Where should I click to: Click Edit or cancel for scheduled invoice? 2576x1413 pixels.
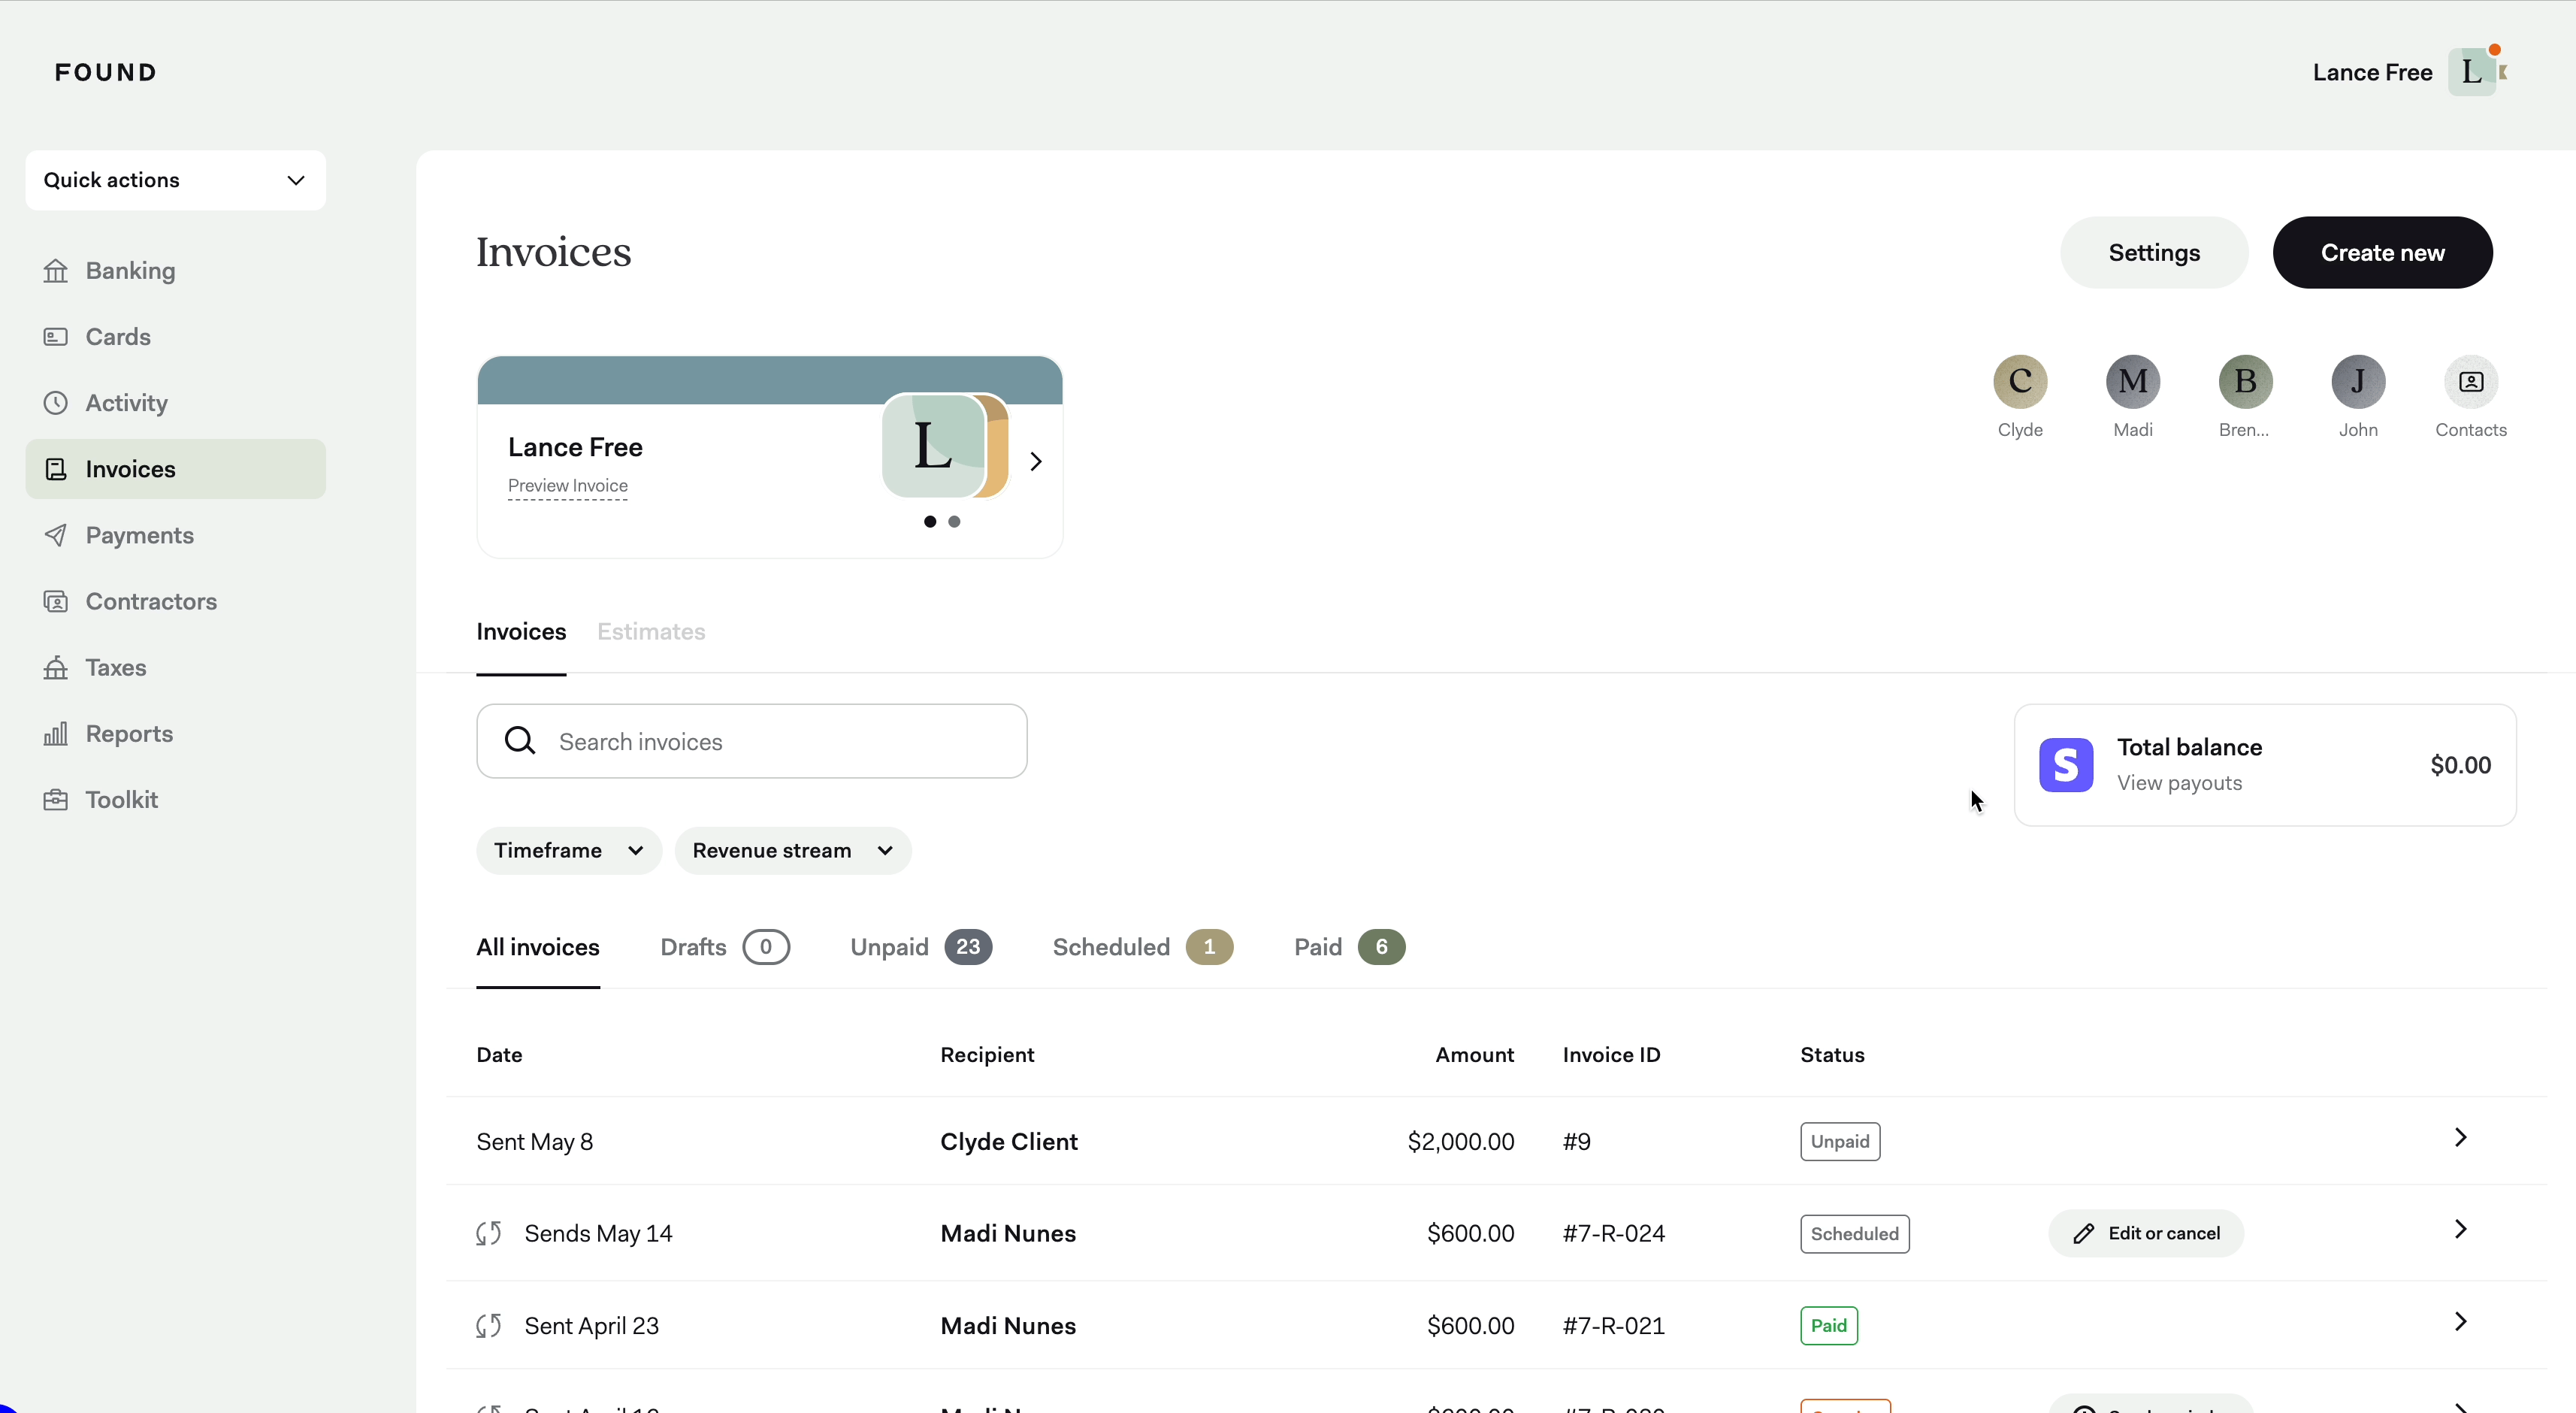click(x=2145, y=1234)
